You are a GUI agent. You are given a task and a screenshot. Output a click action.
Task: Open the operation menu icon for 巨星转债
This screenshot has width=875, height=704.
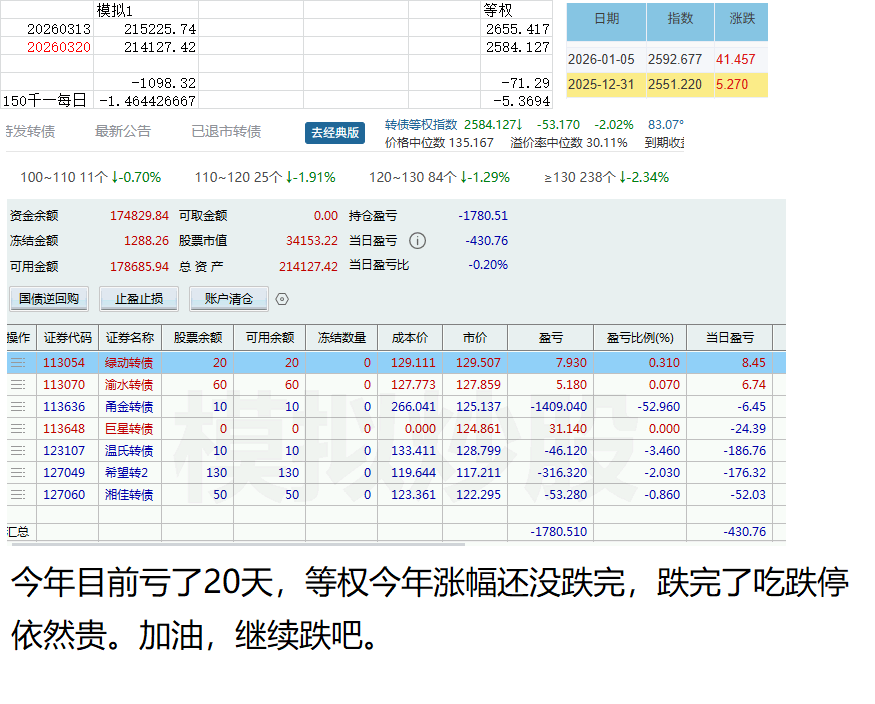(x=18, y=429)
